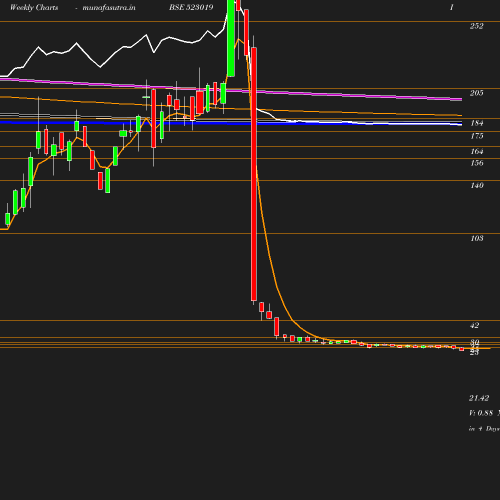Click the 175 price level label
This screenshot has width=500, height=500.
(x=477, y=136)
